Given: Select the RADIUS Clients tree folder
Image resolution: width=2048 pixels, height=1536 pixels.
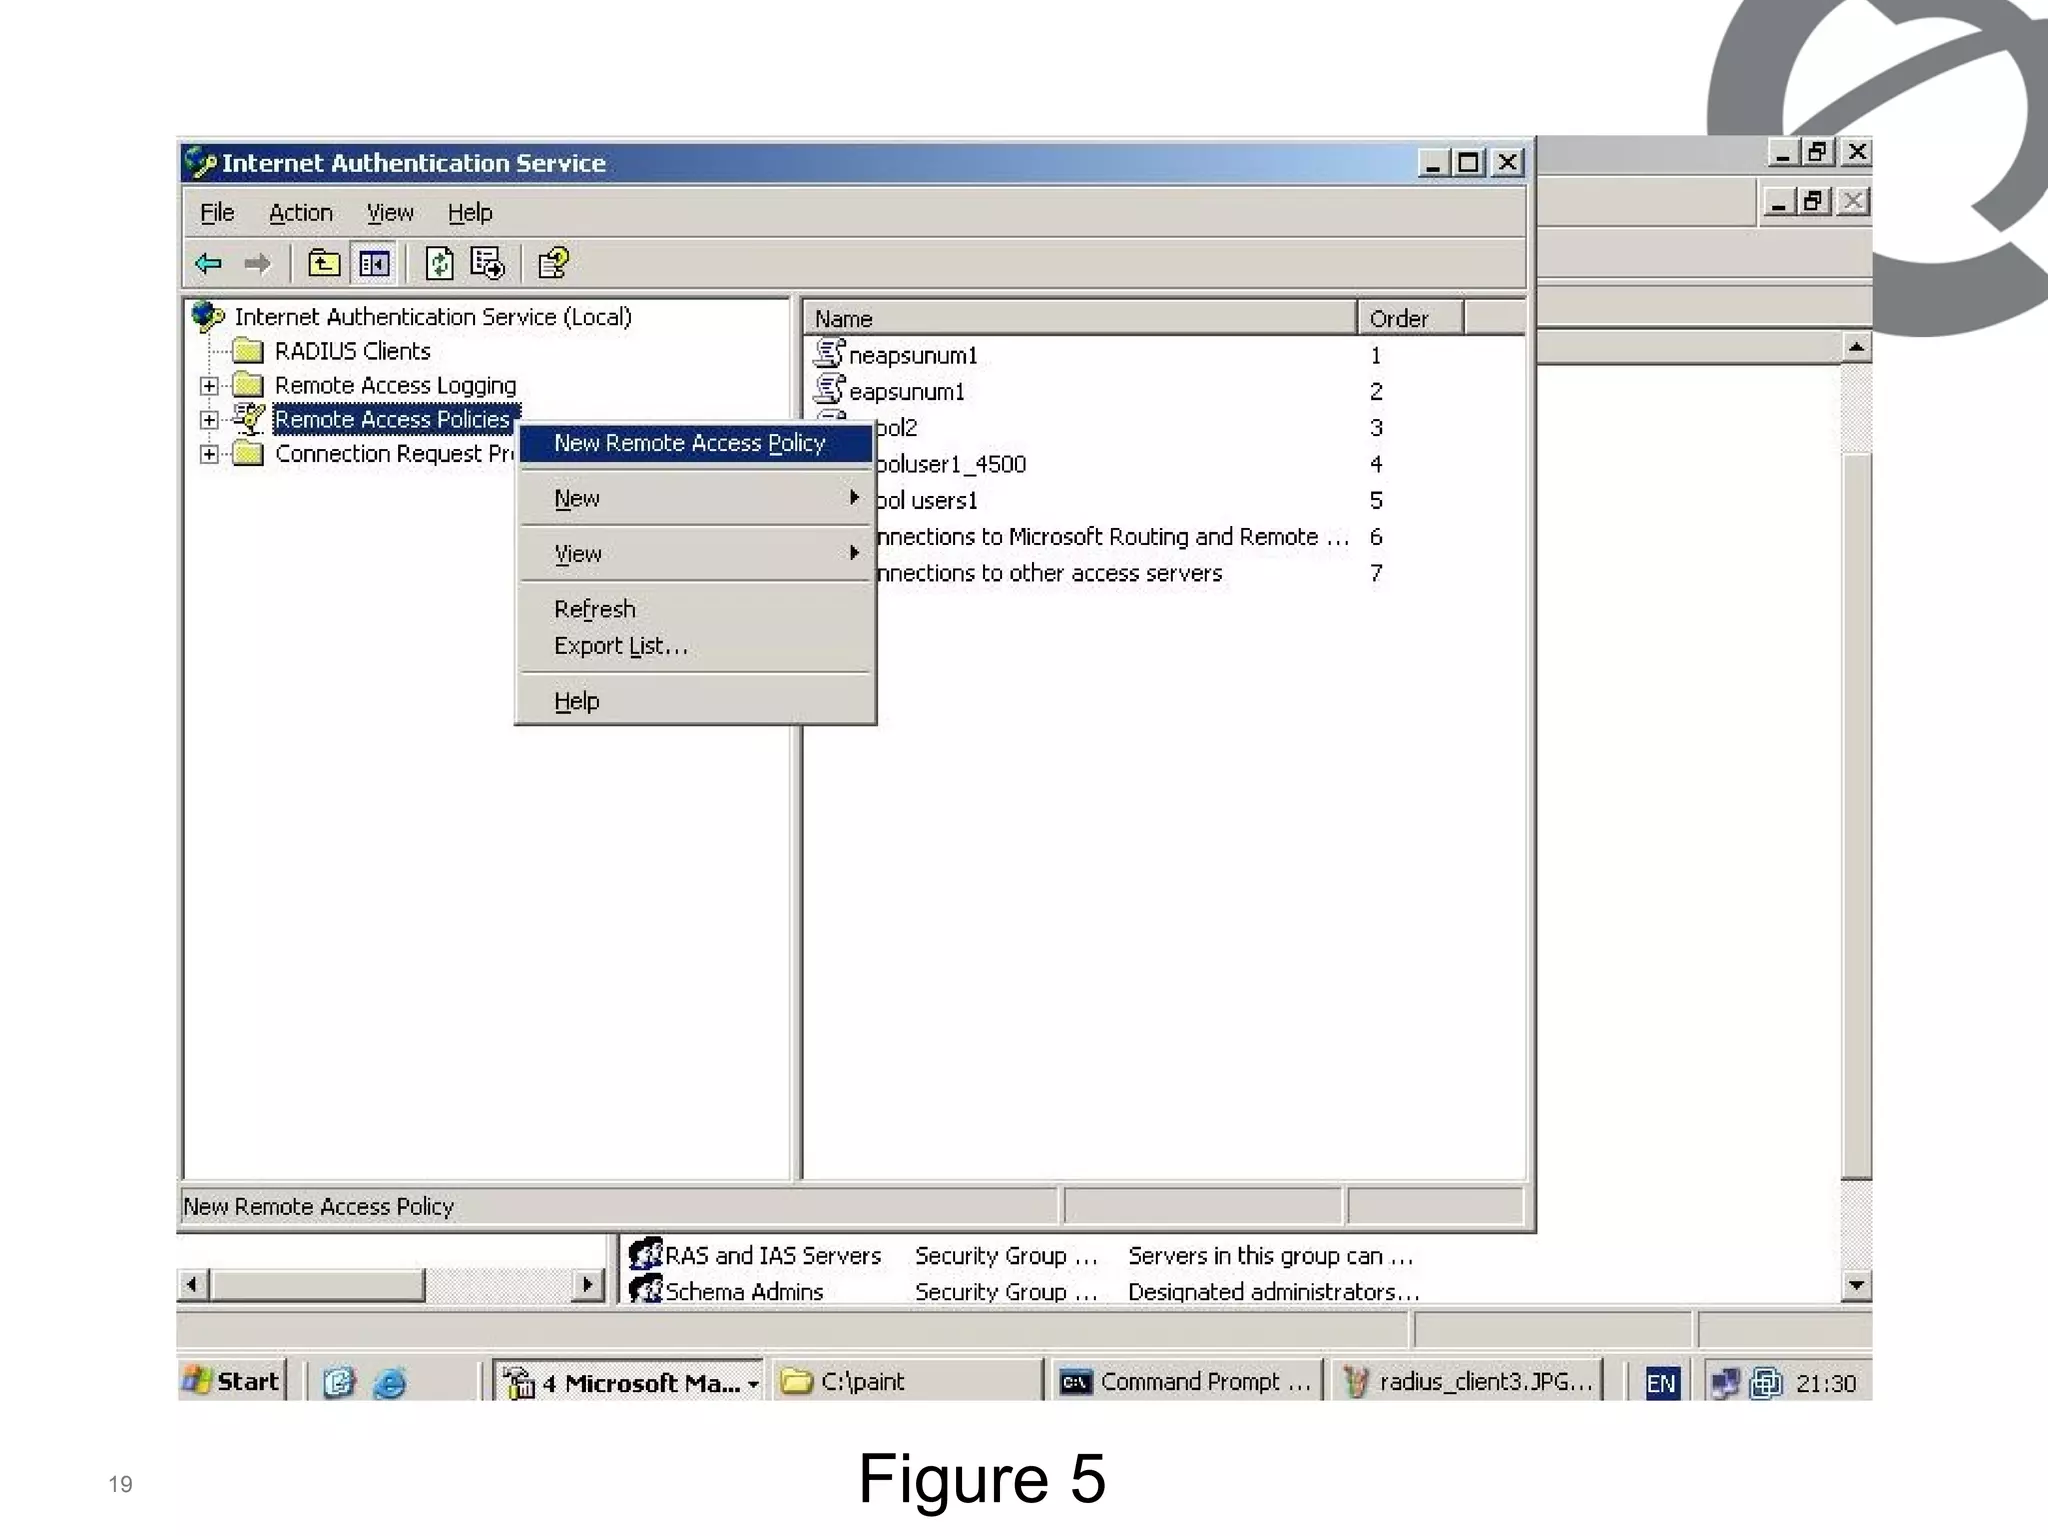Looking at the screenshot, I should coord(352,351).
